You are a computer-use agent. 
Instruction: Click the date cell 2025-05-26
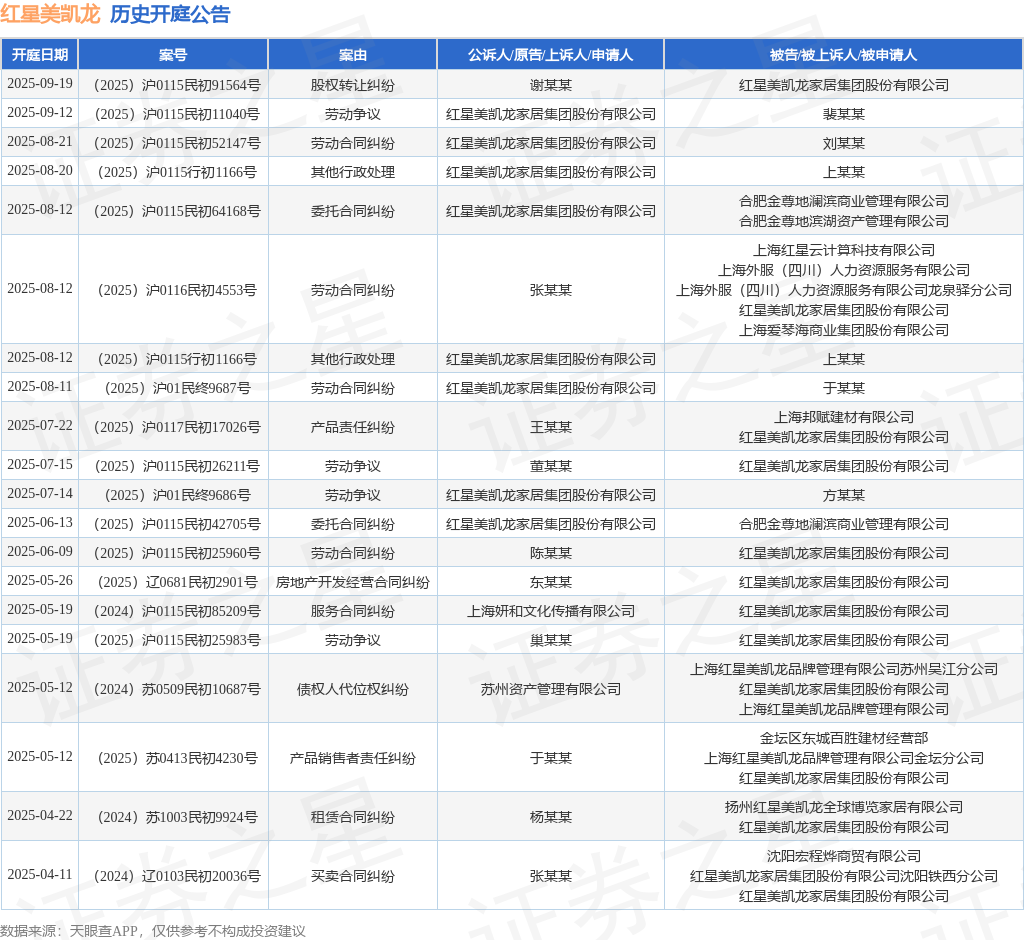pos(40,580)
